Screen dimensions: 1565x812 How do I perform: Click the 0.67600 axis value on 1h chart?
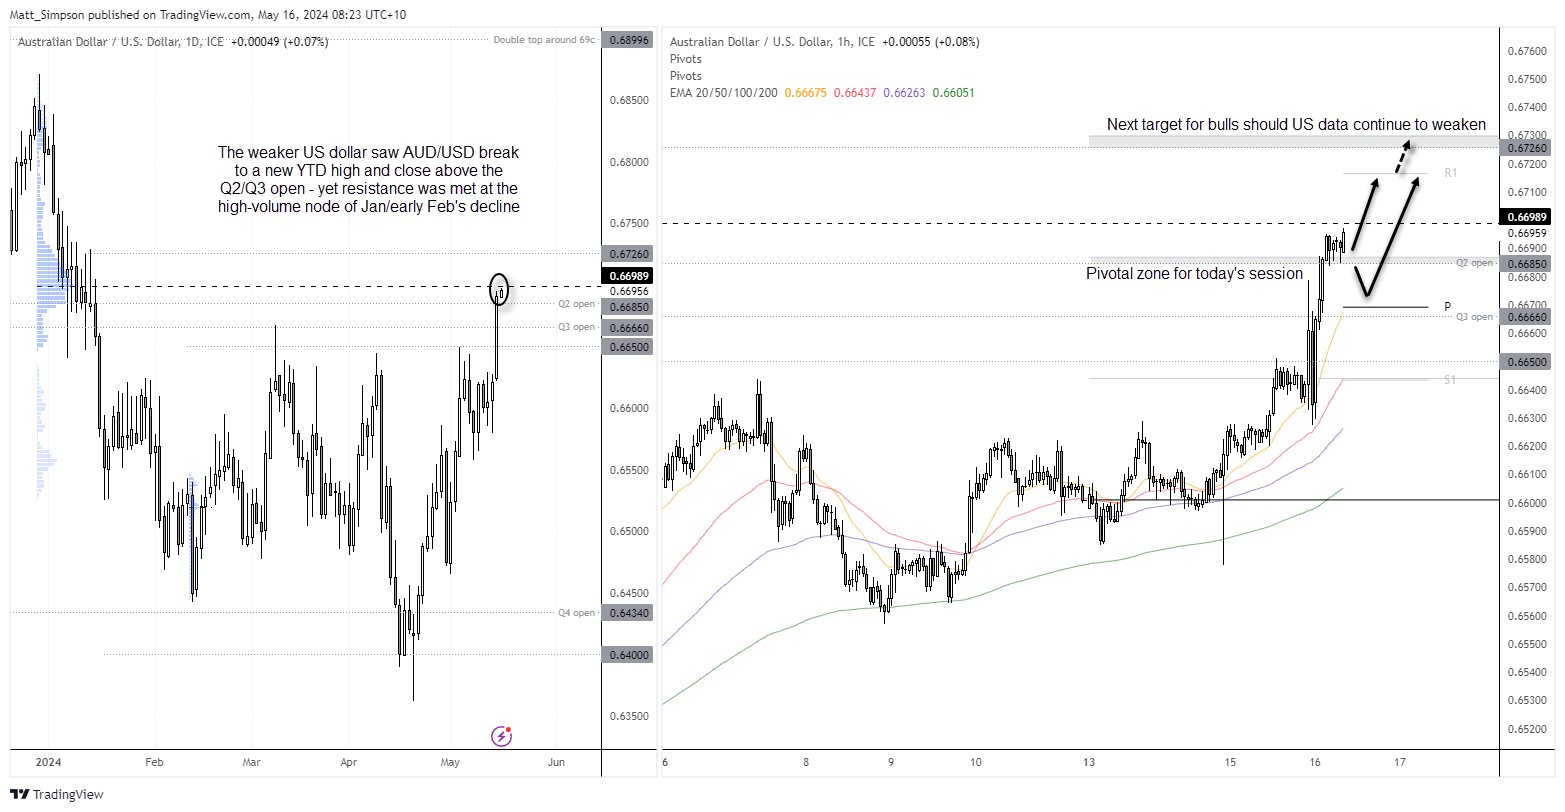pos(1527,50)
